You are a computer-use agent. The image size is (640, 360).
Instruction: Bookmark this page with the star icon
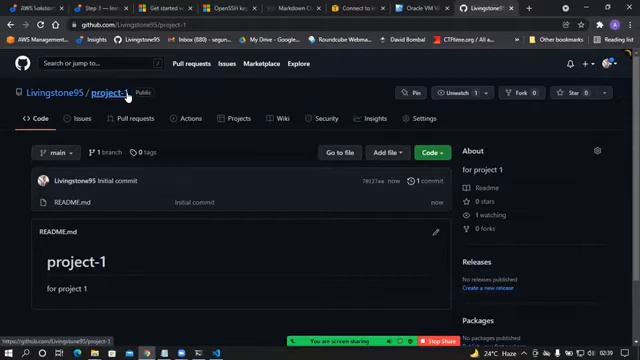(x=581, y=25)
